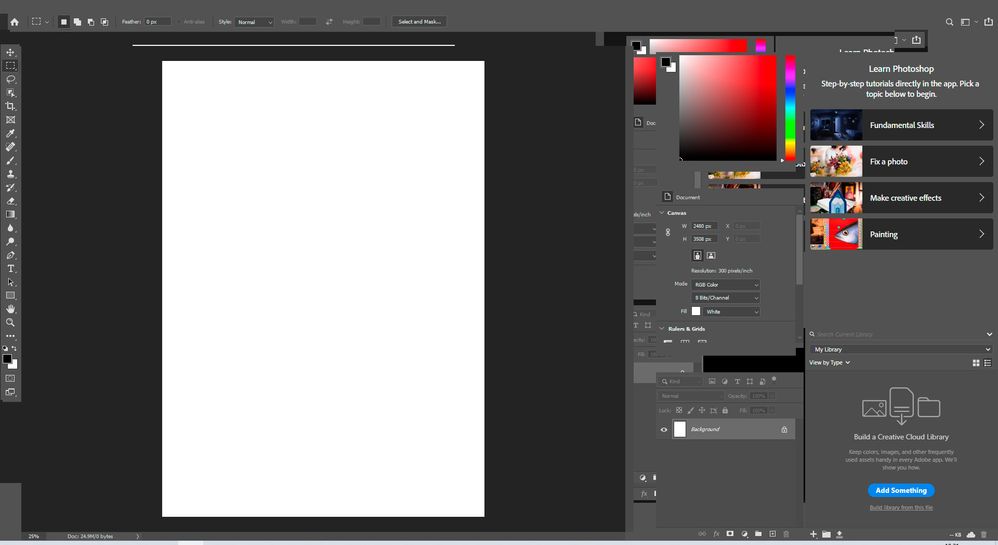The width and height of the screenshot is (998, 545).
Task: Select the Brush tool
Action: [10, 160]
